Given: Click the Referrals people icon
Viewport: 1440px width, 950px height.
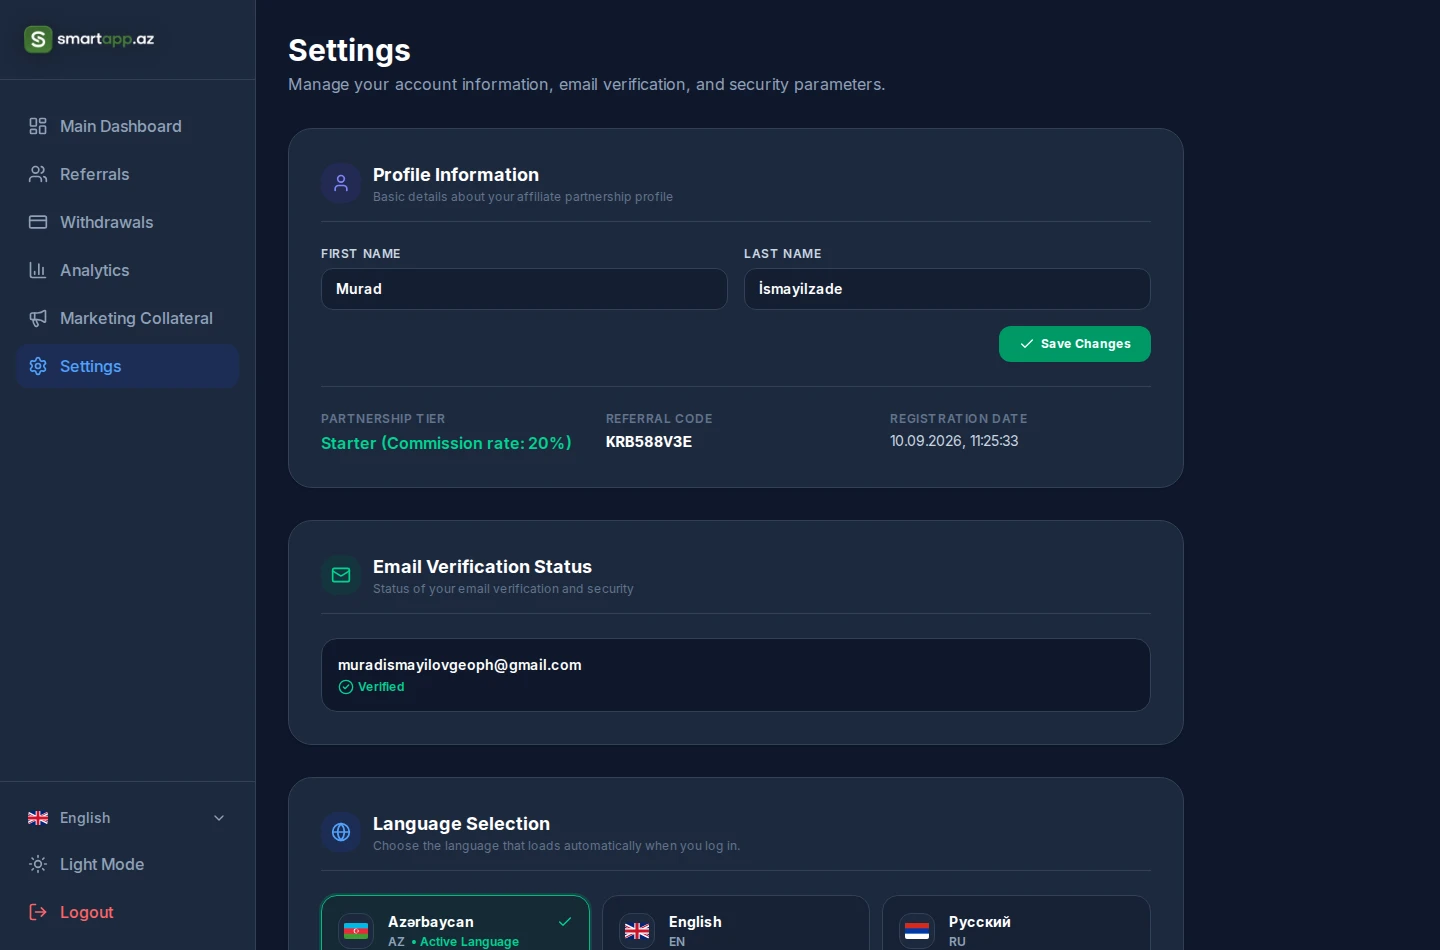Looking at the screenshot, I should click(x=38, y=174).
